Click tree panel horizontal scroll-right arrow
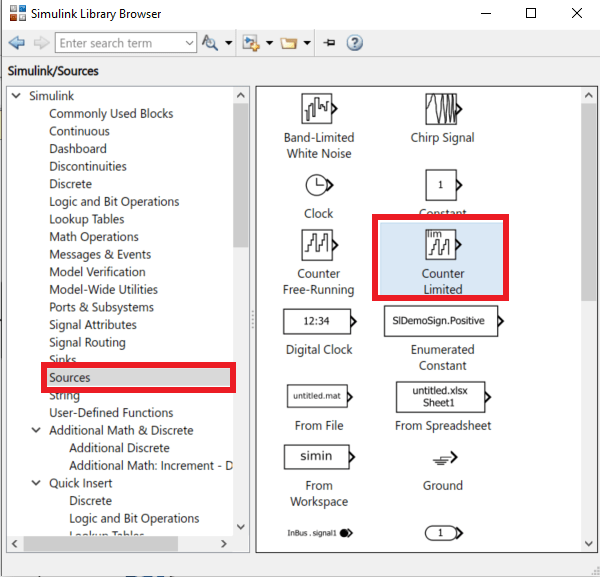600x577 pixels. pos(224,543)
